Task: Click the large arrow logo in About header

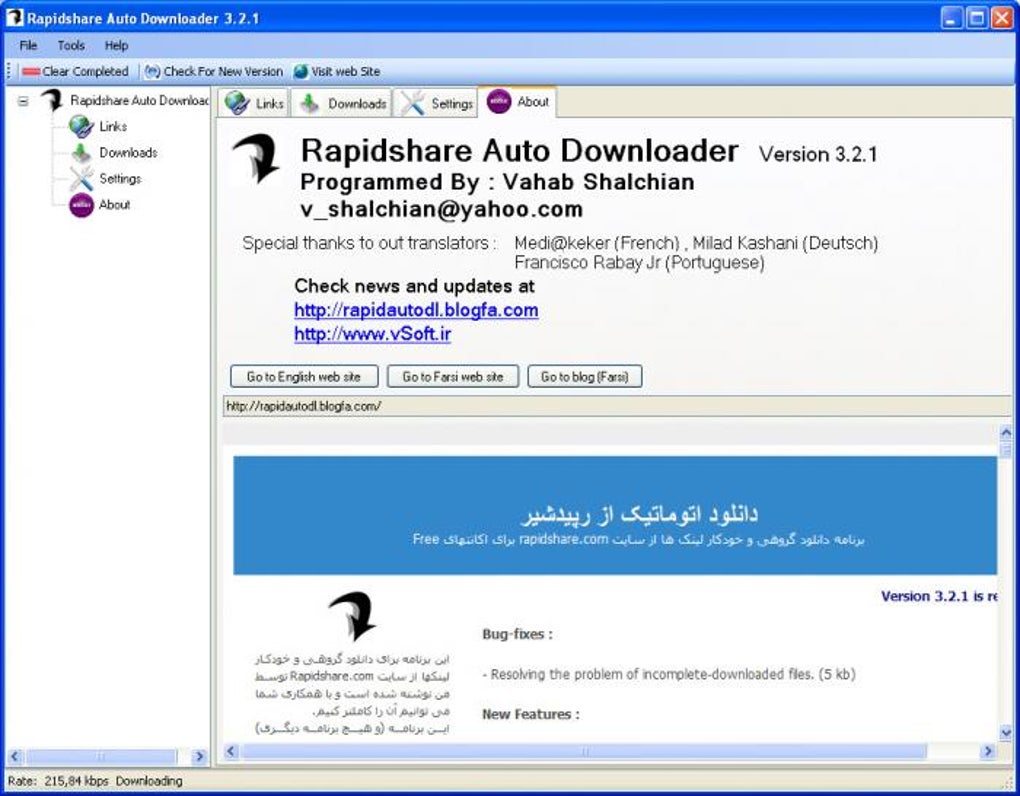Action: point(256,158)
